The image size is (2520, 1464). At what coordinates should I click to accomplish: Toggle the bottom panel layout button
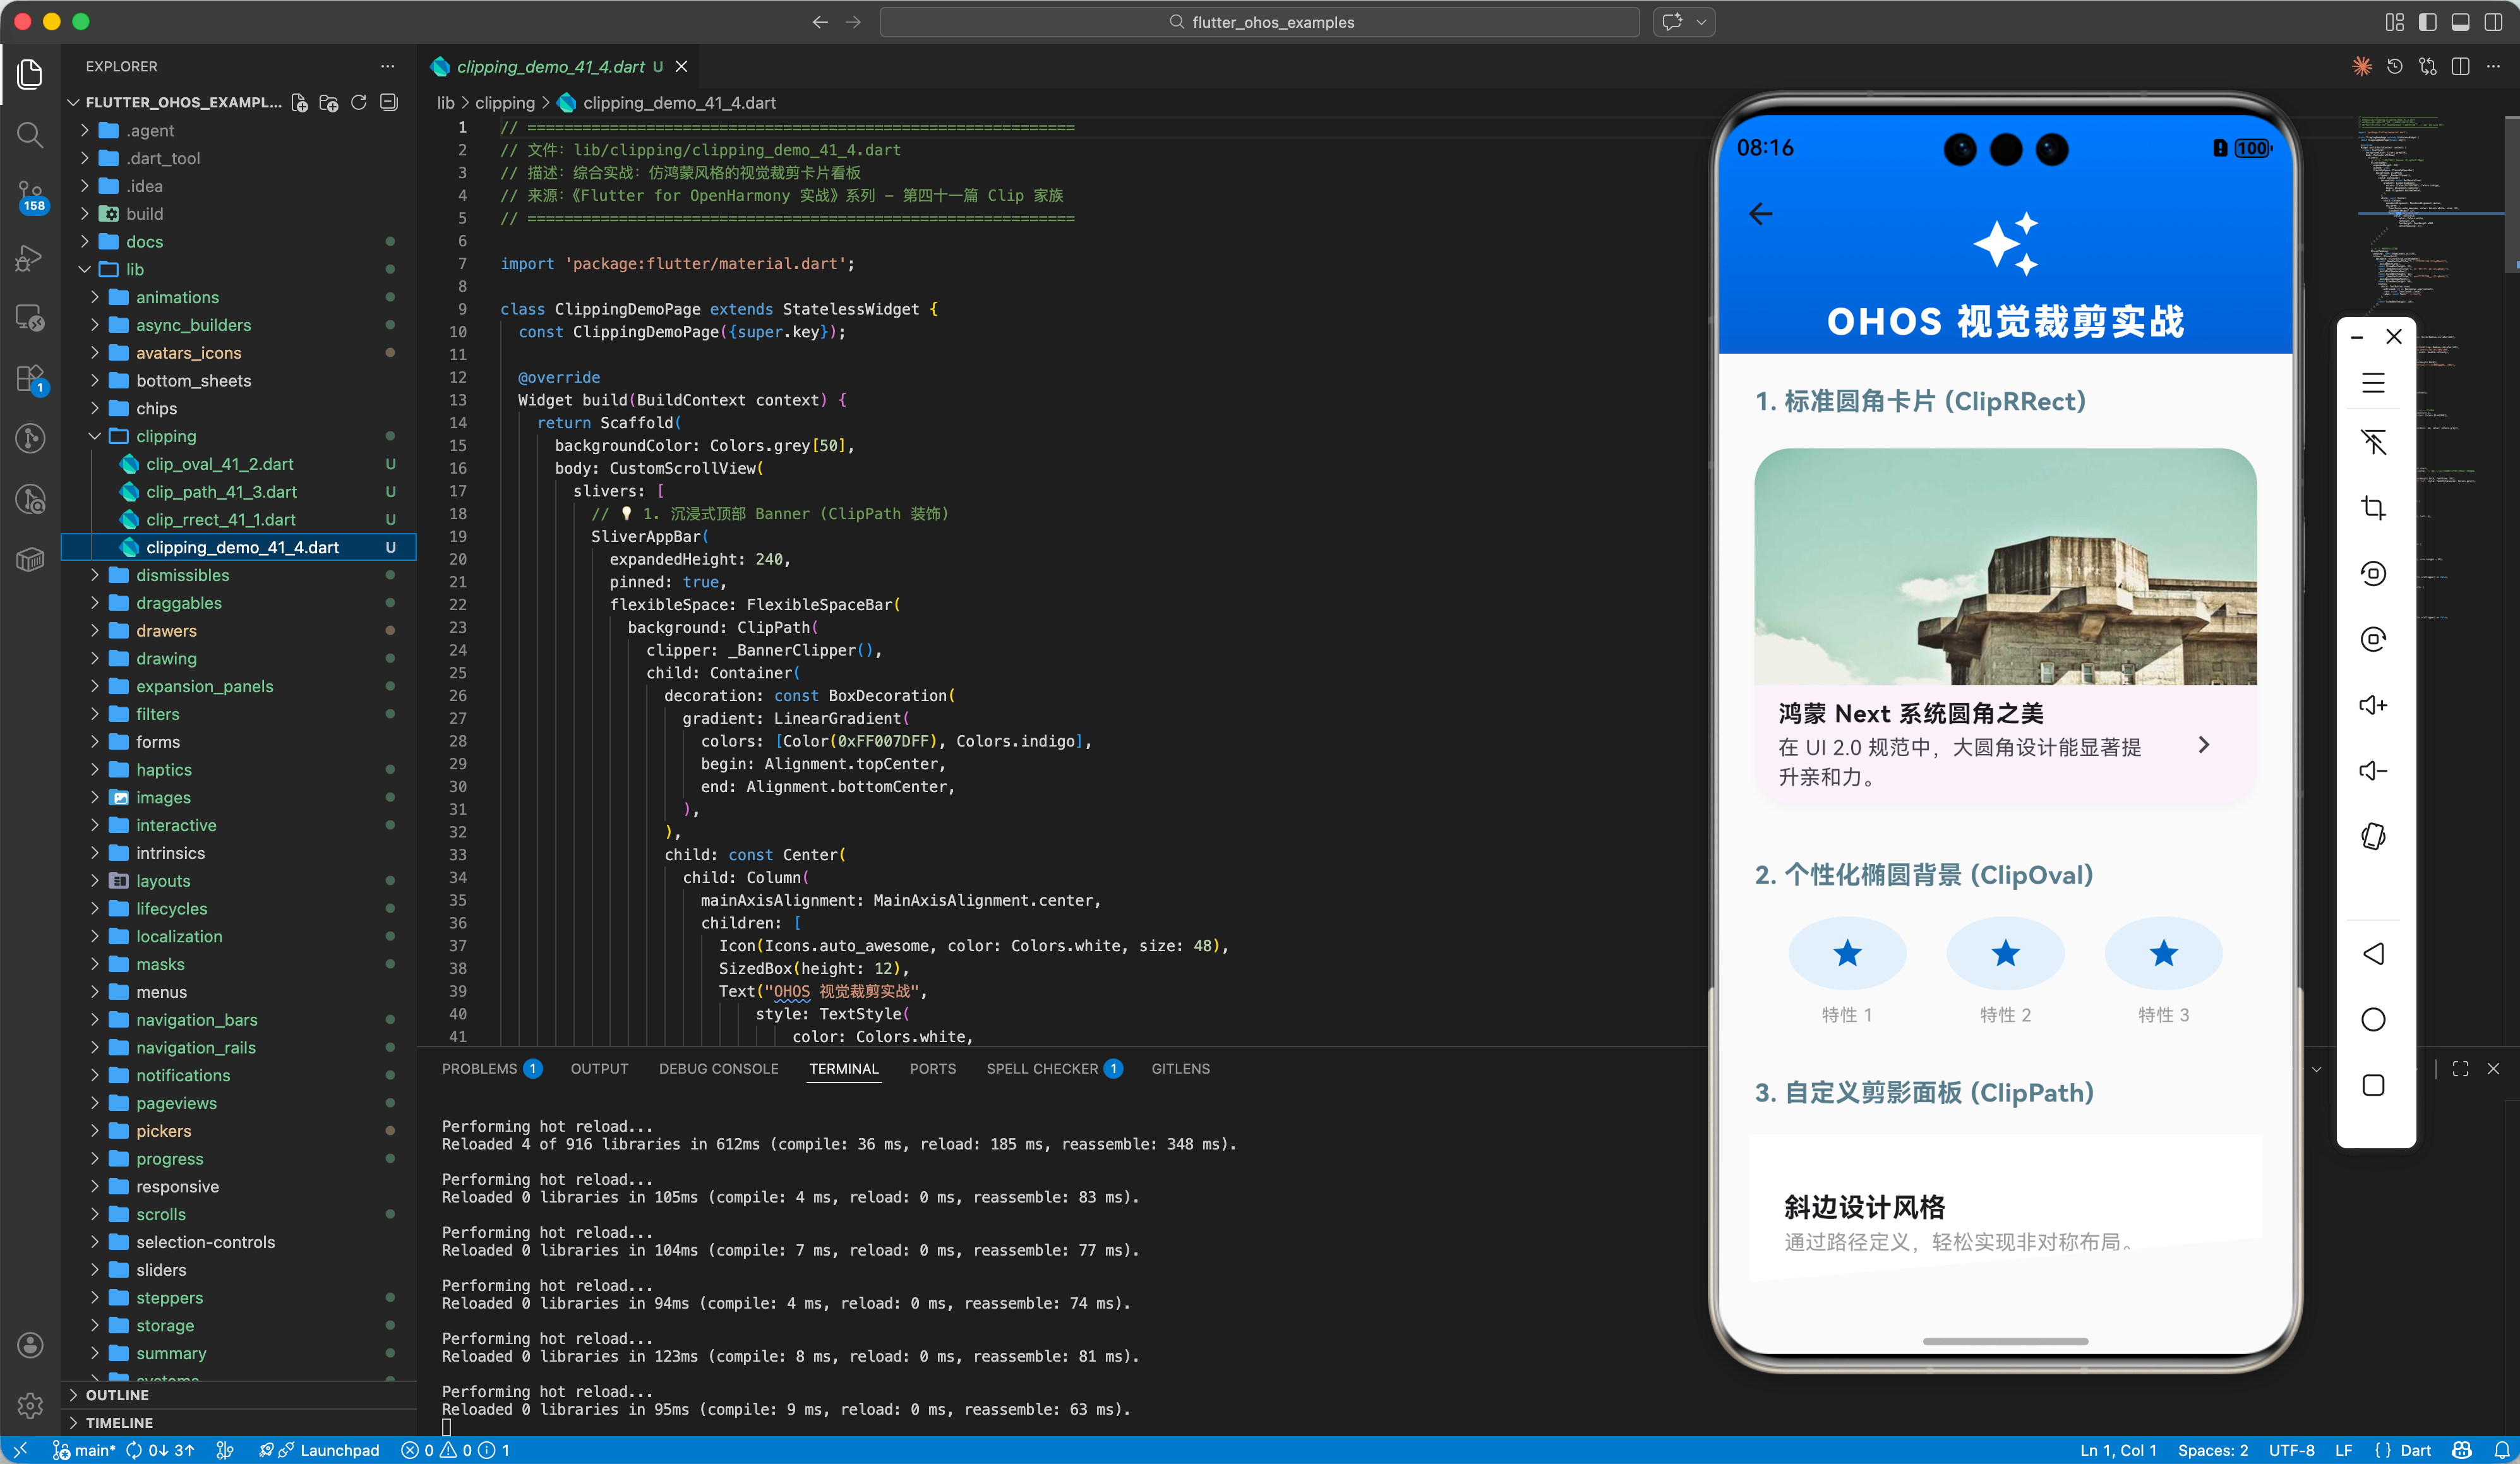click(x=2460, y=22)
